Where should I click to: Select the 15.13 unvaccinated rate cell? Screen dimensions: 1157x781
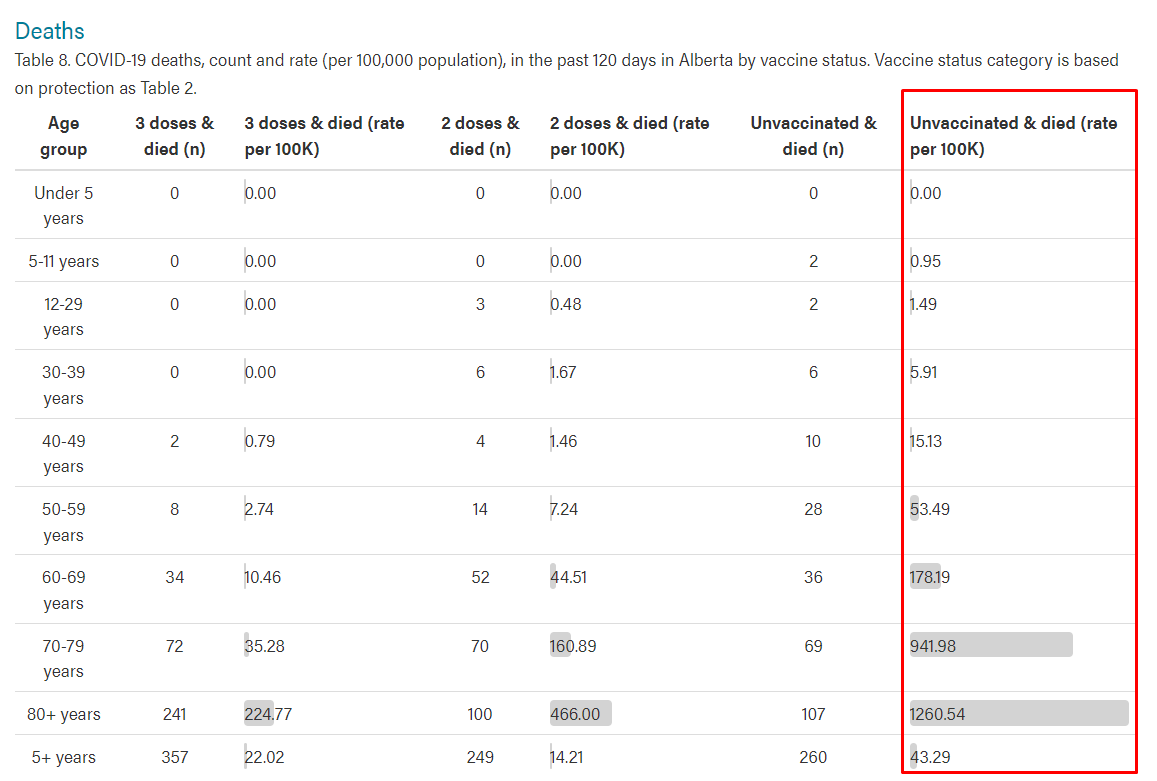(x=926, y=441)
